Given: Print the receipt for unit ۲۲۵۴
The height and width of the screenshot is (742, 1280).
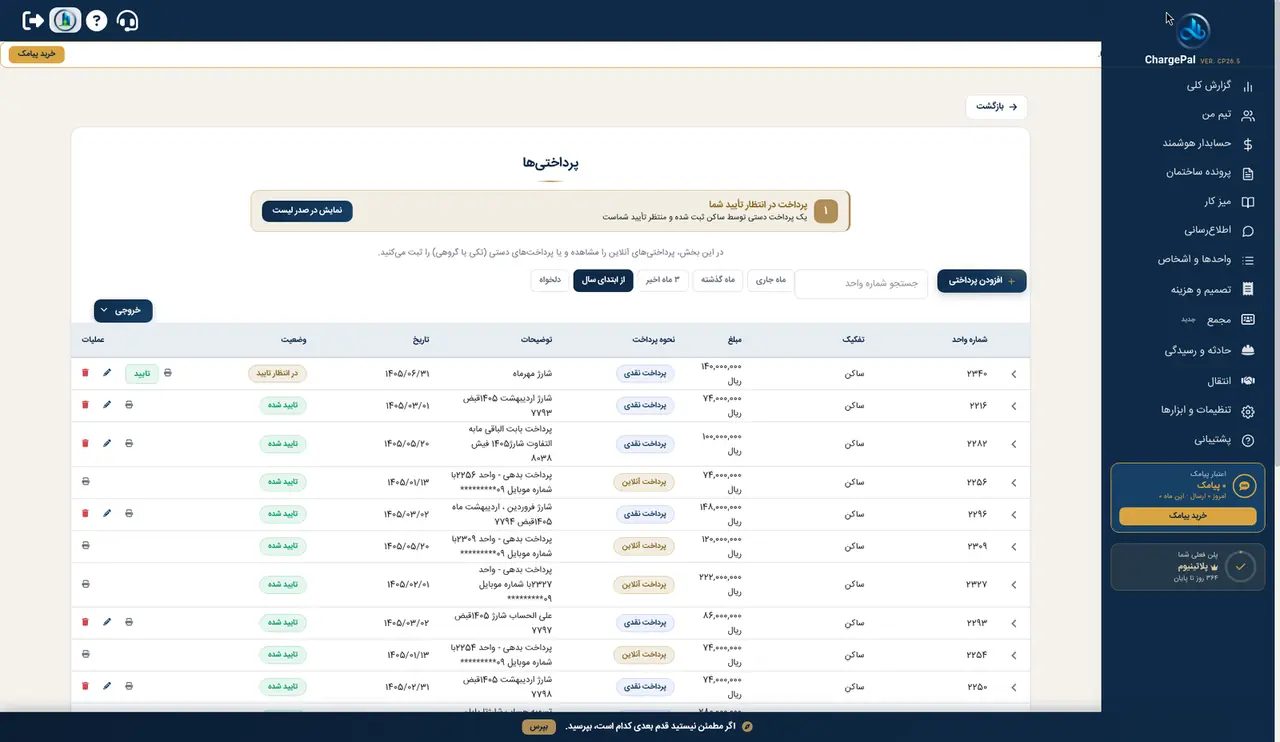Looking at the screenshot, I should click(x=85, y=654).
